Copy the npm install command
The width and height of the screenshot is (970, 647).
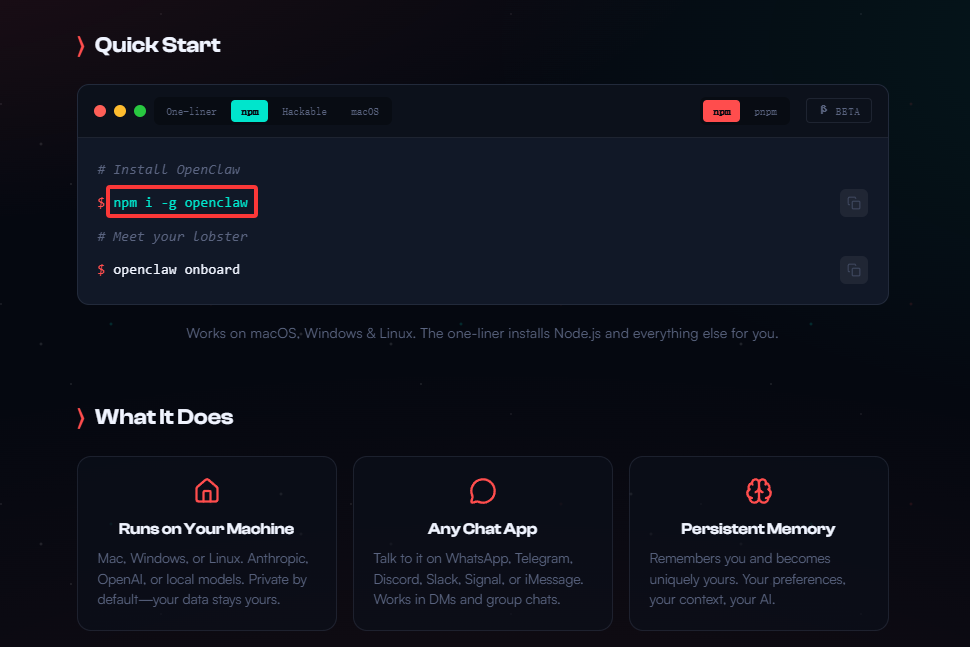pos(853,203)
